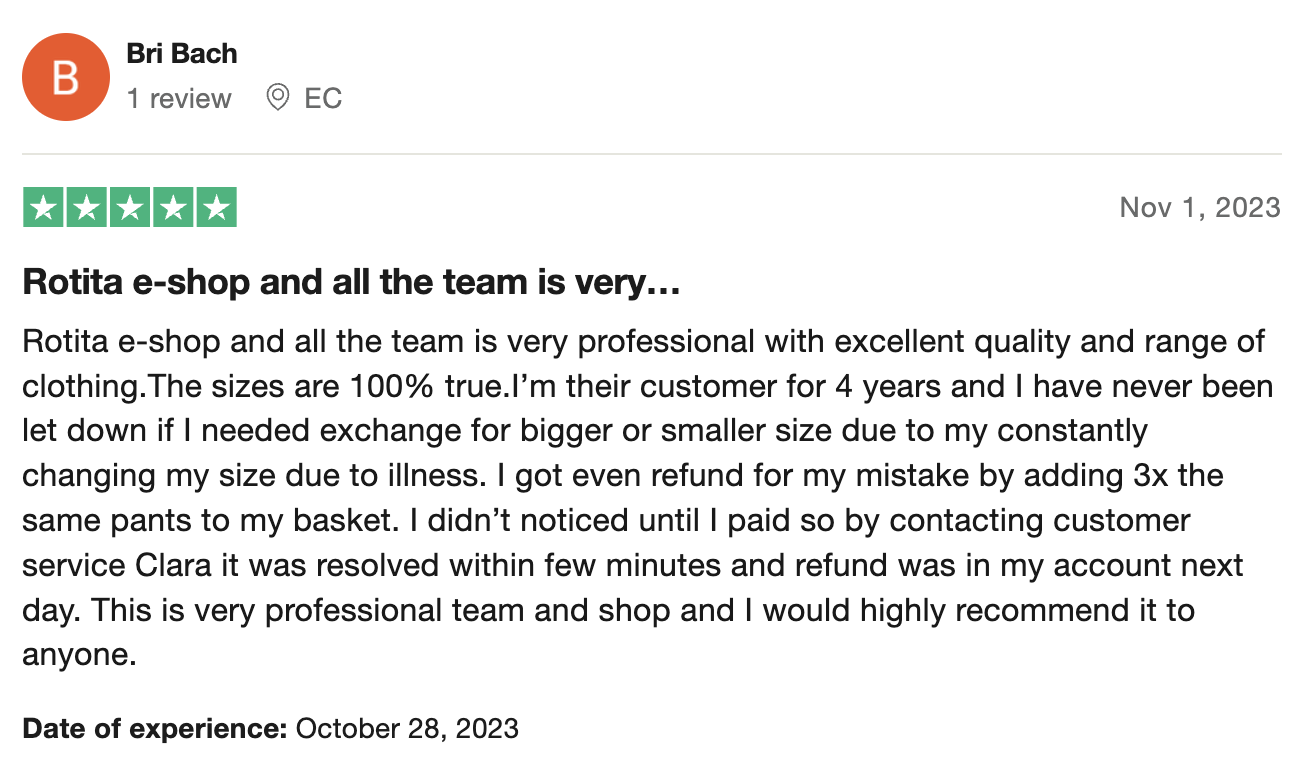This screenshot has height=764, width=1310.
Task: Click the orange "B" avatar circle
Action: click(65, 77)
